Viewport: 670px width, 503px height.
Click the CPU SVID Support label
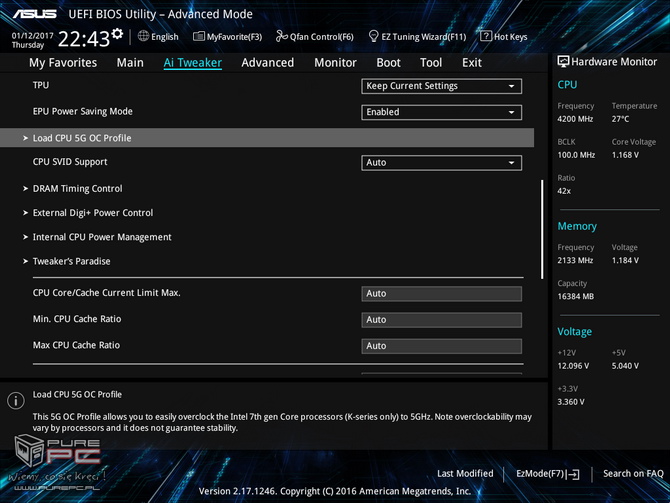(x=70, y=162)
